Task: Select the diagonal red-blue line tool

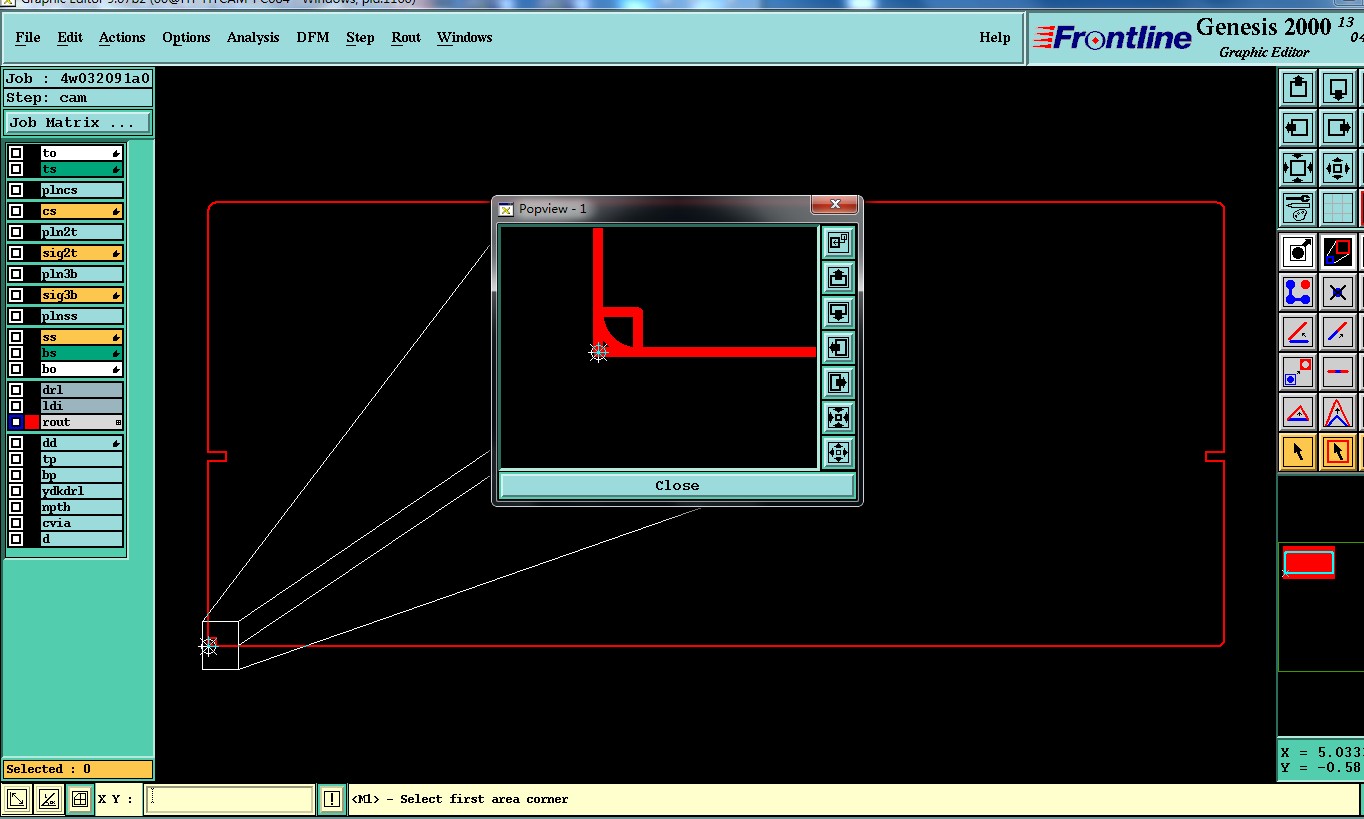Action: [1338, 332]
